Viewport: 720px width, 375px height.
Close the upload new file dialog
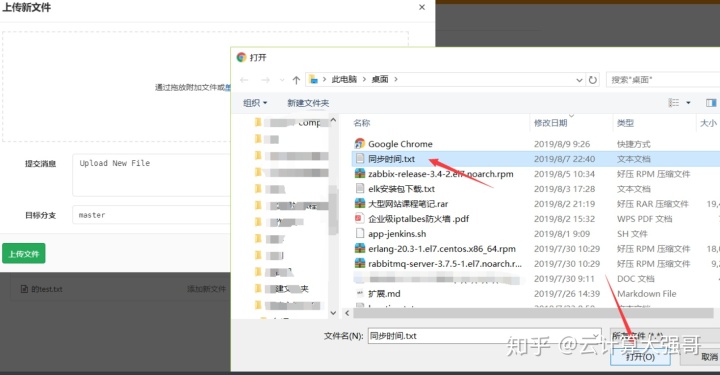422,7
